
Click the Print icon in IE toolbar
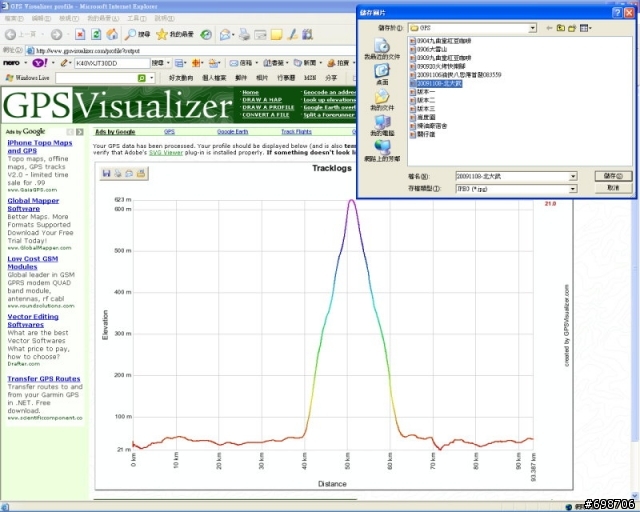[x=244, y=35]
